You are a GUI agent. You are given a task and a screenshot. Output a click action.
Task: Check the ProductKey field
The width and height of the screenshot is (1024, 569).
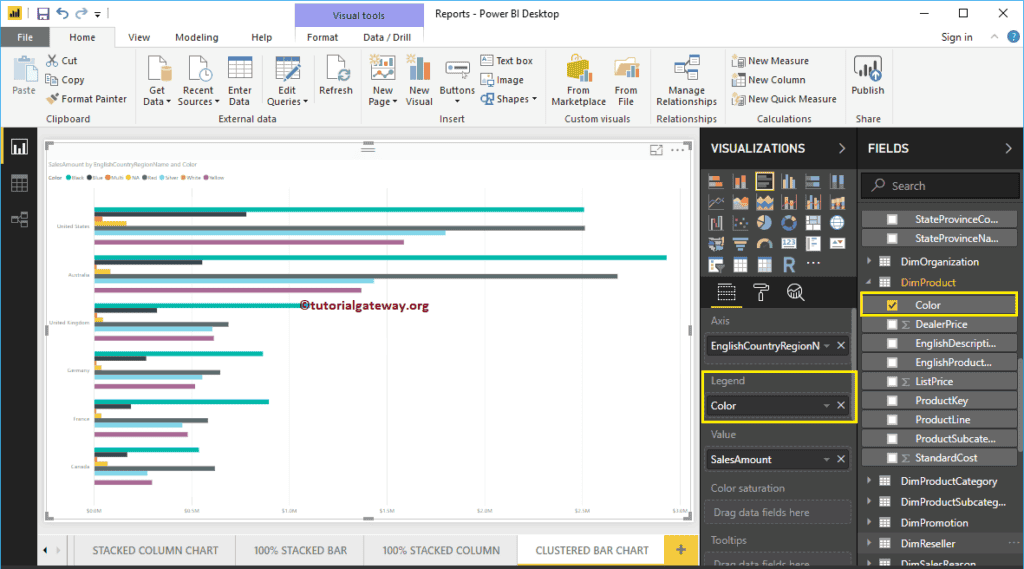(892, 400)
